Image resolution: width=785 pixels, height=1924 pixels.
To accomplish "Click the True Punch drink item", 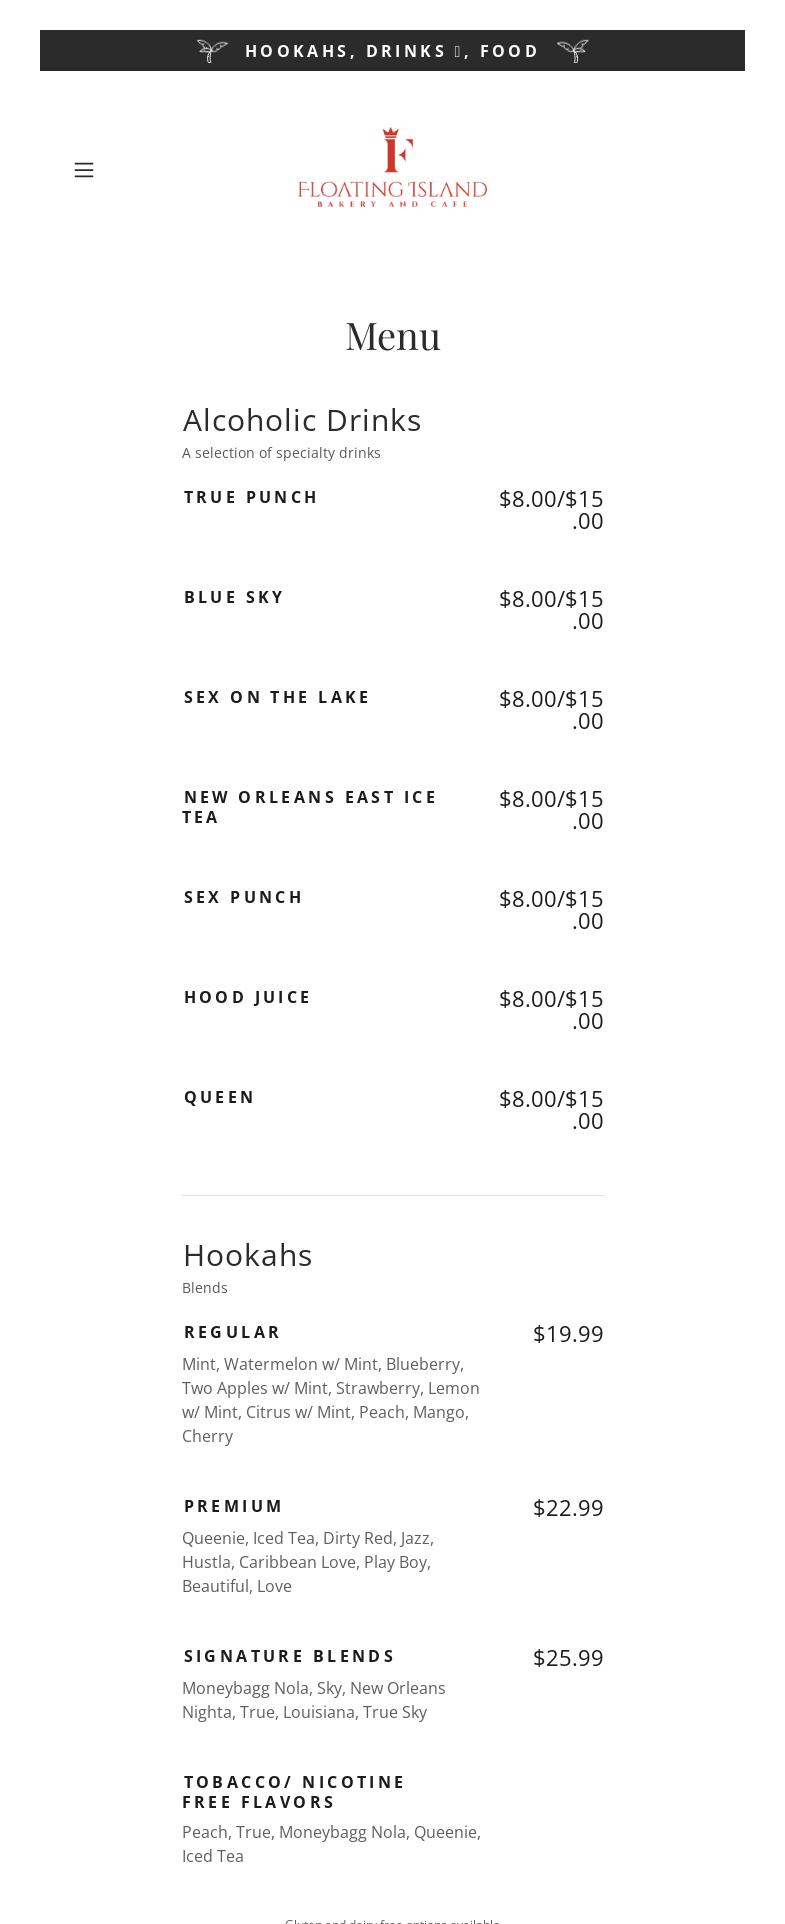I will 251,497.
